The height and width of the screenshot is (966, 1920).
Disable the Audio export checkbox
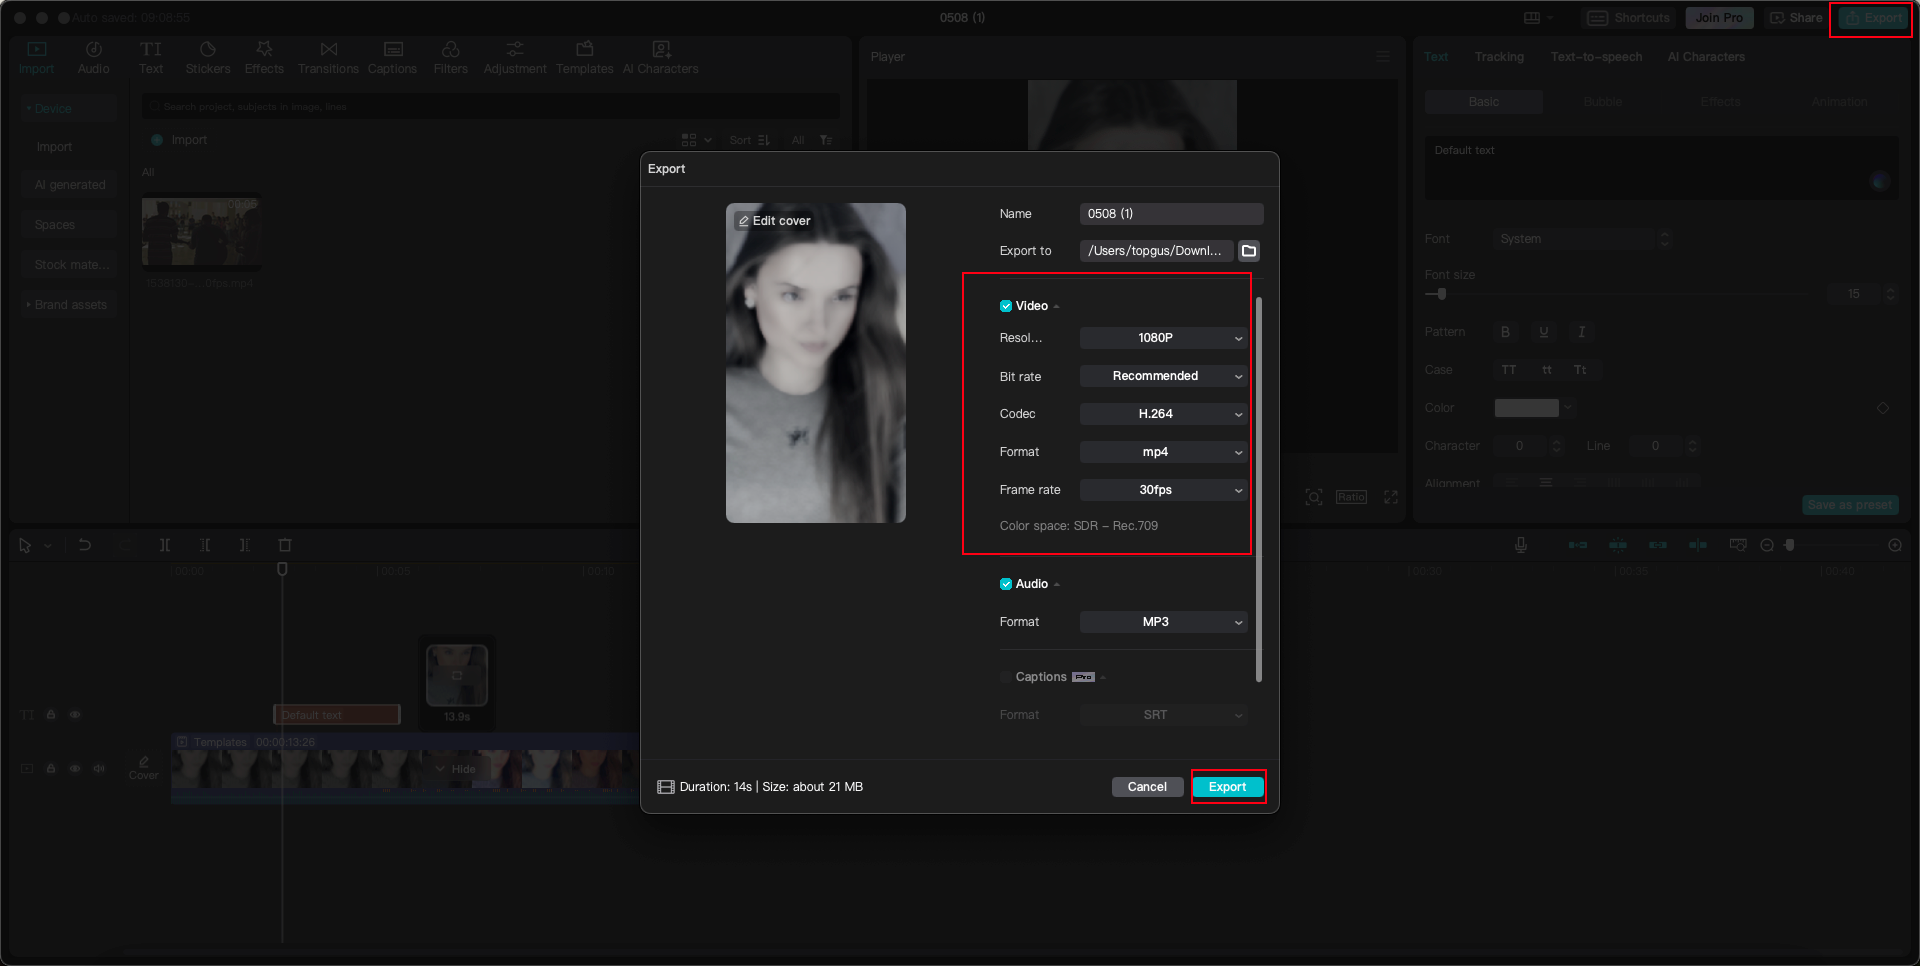coord(1006,584)
